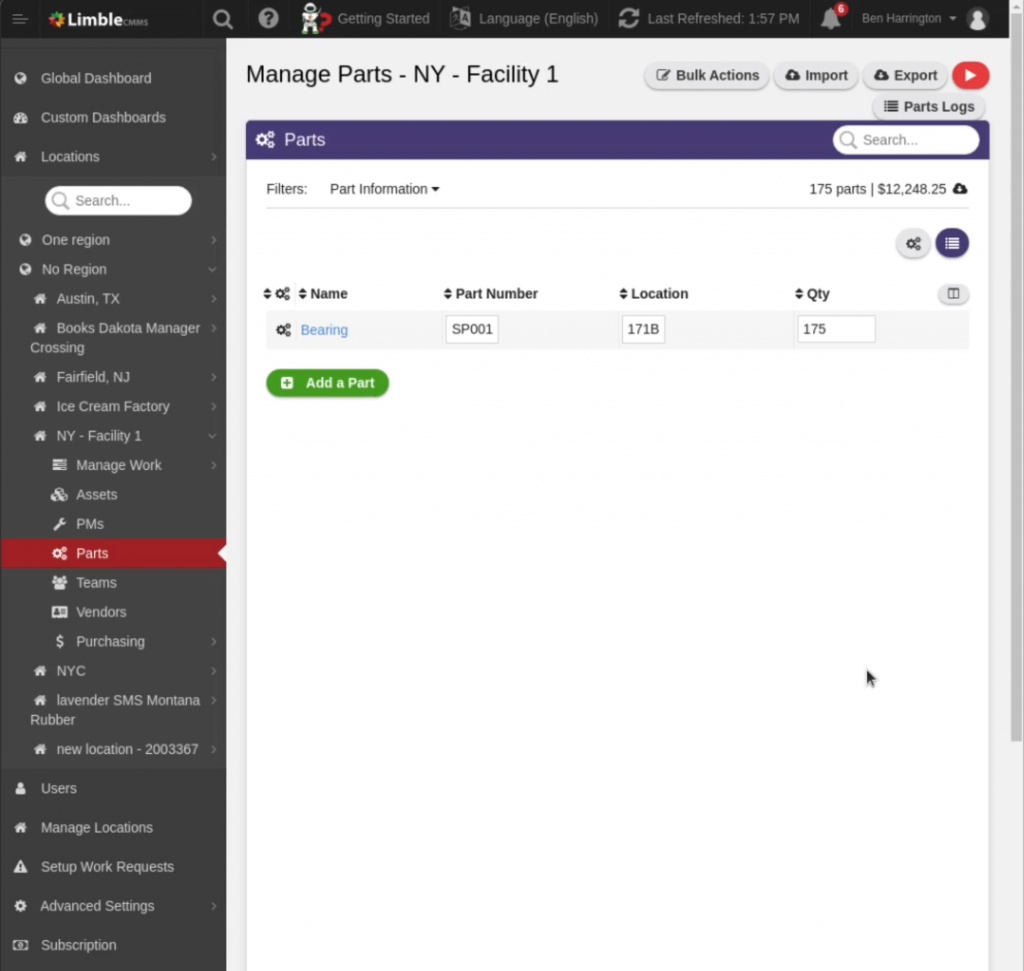Viewport: 1024px width, 971px height.
Task: Focus the Parts panel search field
Action: pyautogui.click(x=906, y=140)
